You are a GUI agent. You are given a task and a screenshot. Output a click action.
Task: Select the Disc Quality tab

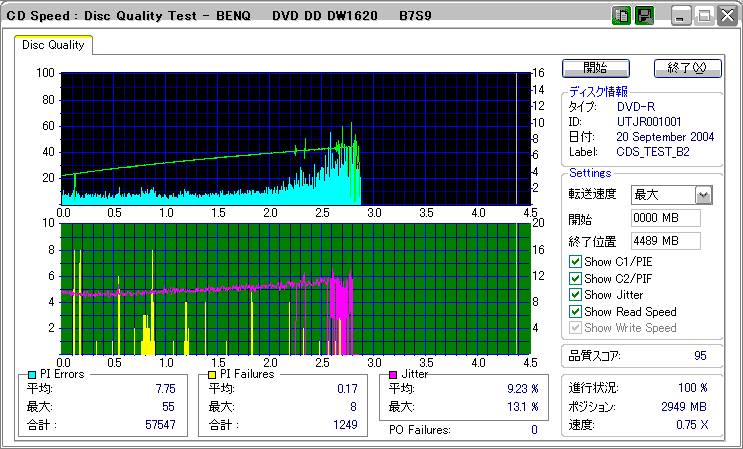pos(54,44)
